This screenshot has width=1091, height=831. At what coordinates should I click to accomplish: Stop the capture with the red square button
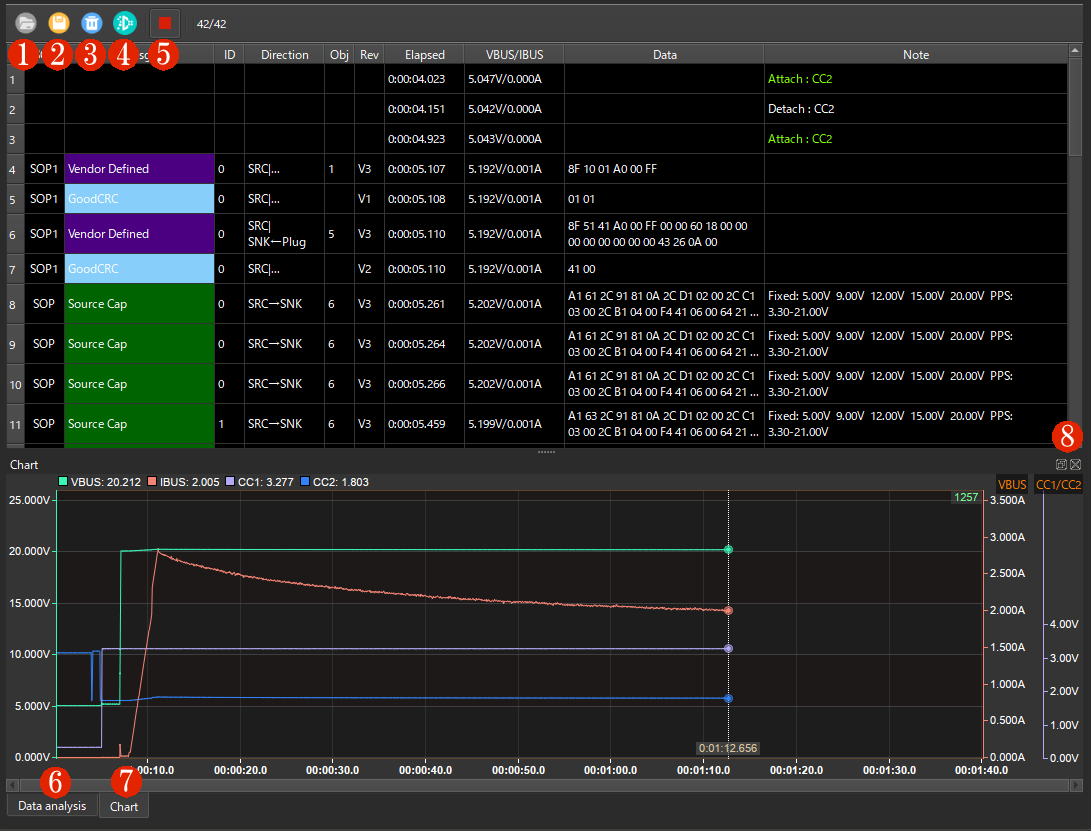[165, 23]
